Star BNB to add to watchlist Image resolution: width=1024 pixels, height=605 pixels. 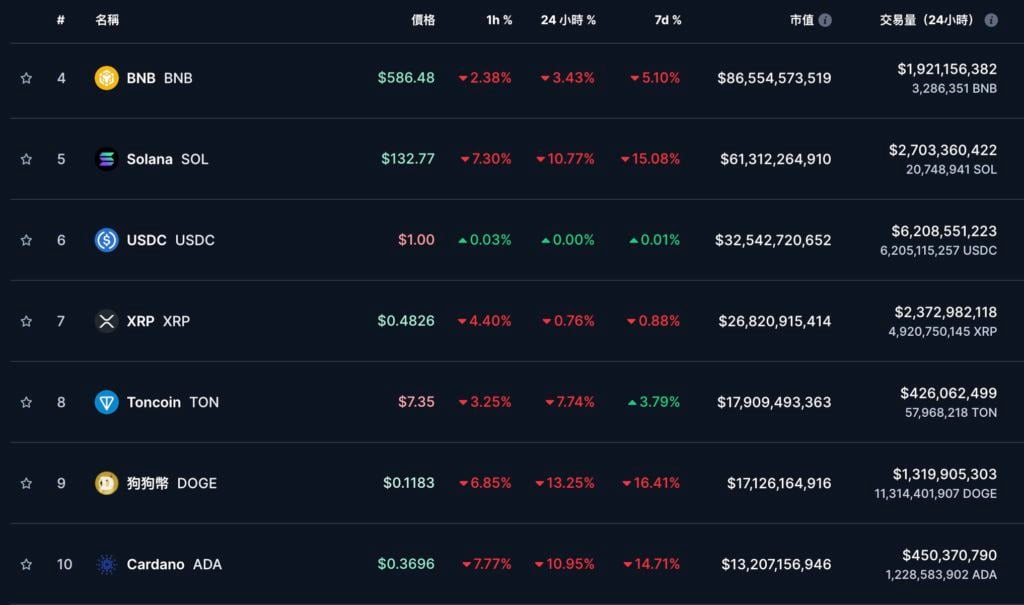[x=26, y=78]
